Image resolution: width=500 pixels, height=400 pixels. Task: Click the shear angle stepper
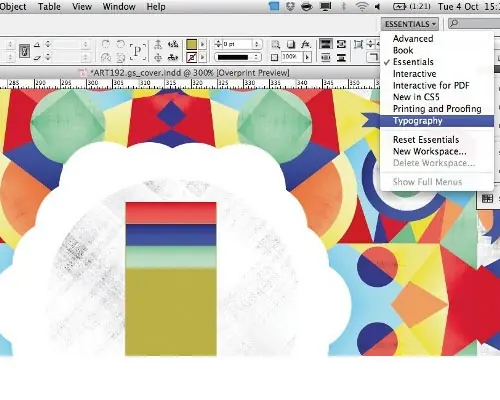pyautogui.click(x=48, y=58)
